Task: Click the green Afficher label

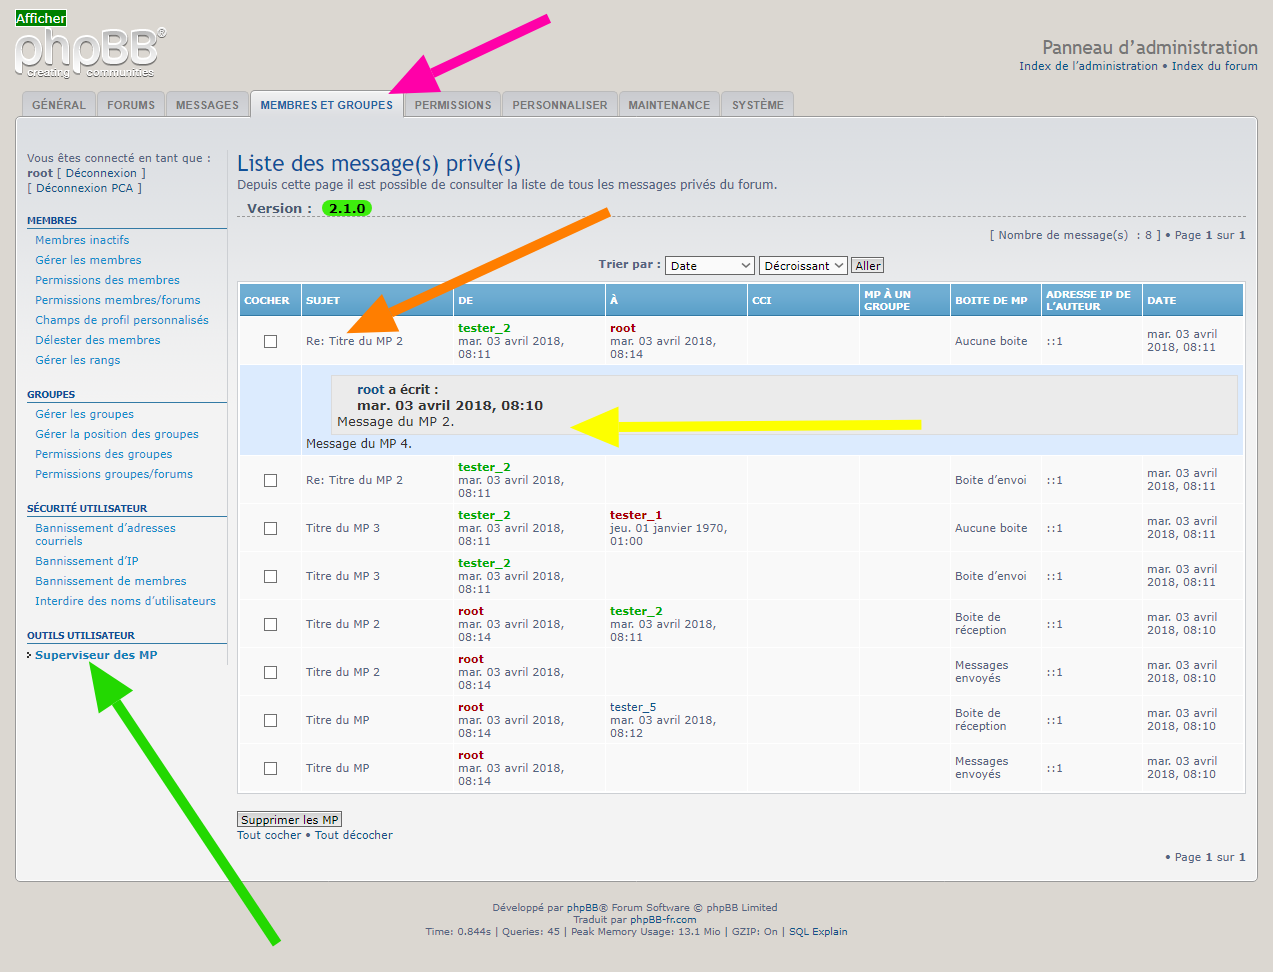Action: point(41,18)
